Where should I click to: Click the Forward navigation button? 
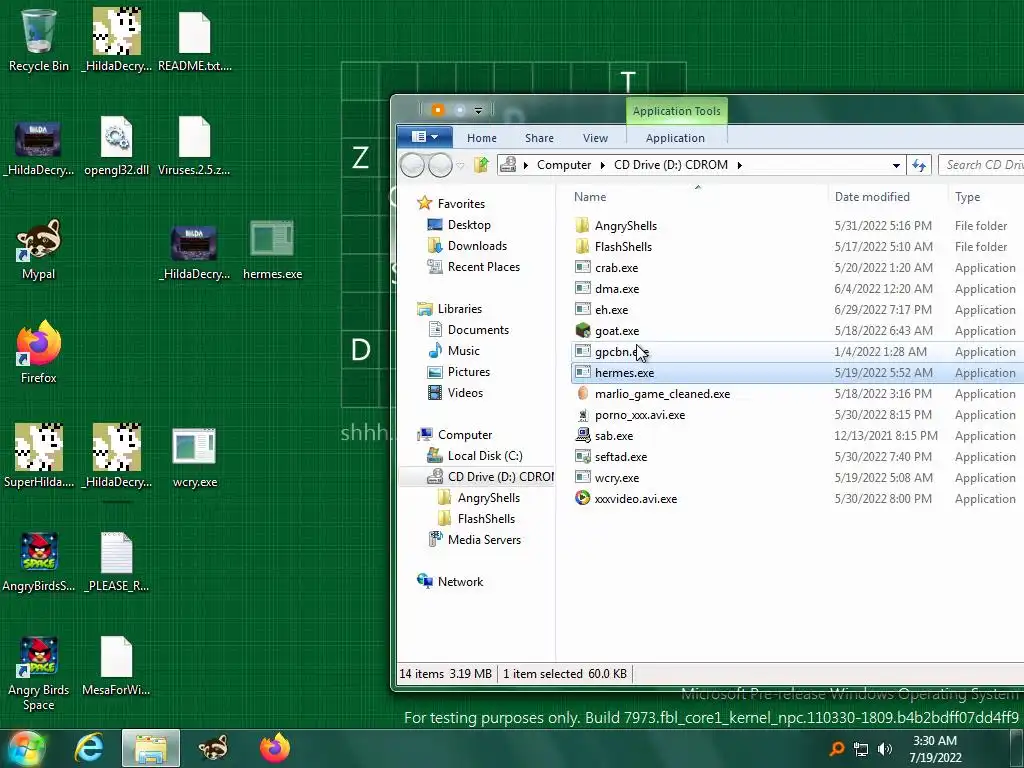click(x=440, y=165)
